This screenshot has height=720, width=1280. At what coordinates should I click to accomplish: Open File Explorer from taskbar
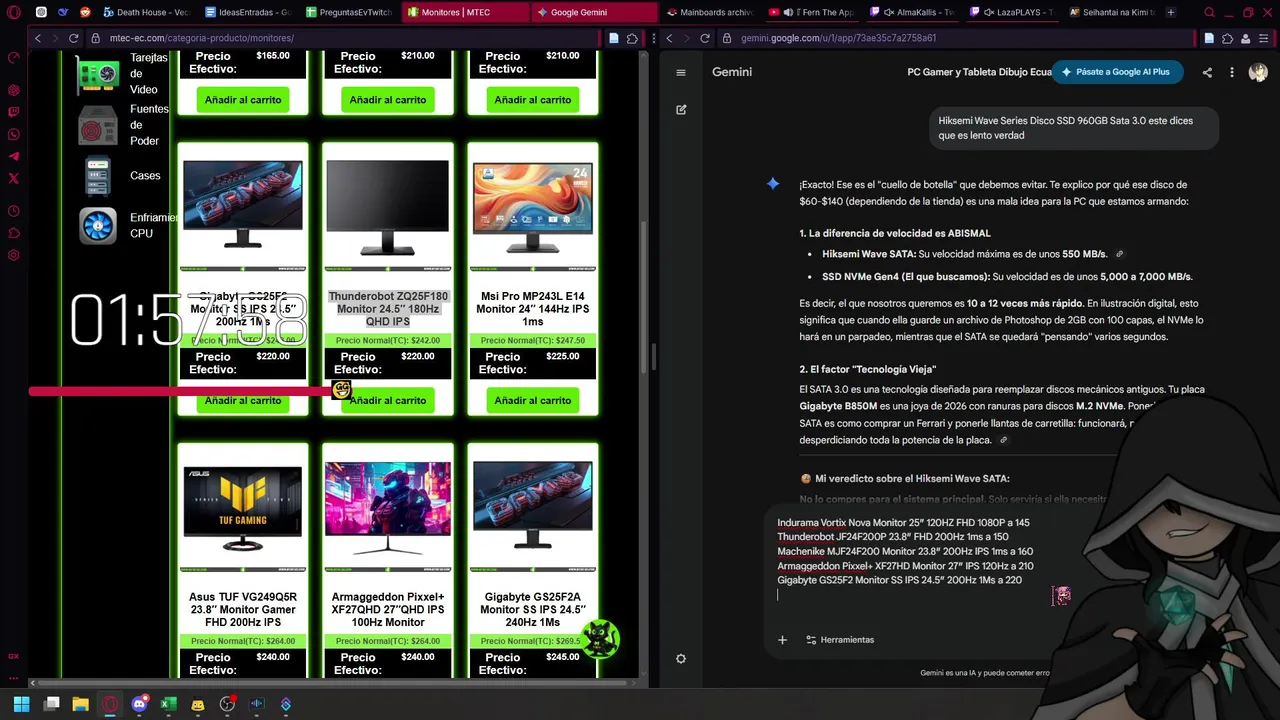[x=80, y=704]
